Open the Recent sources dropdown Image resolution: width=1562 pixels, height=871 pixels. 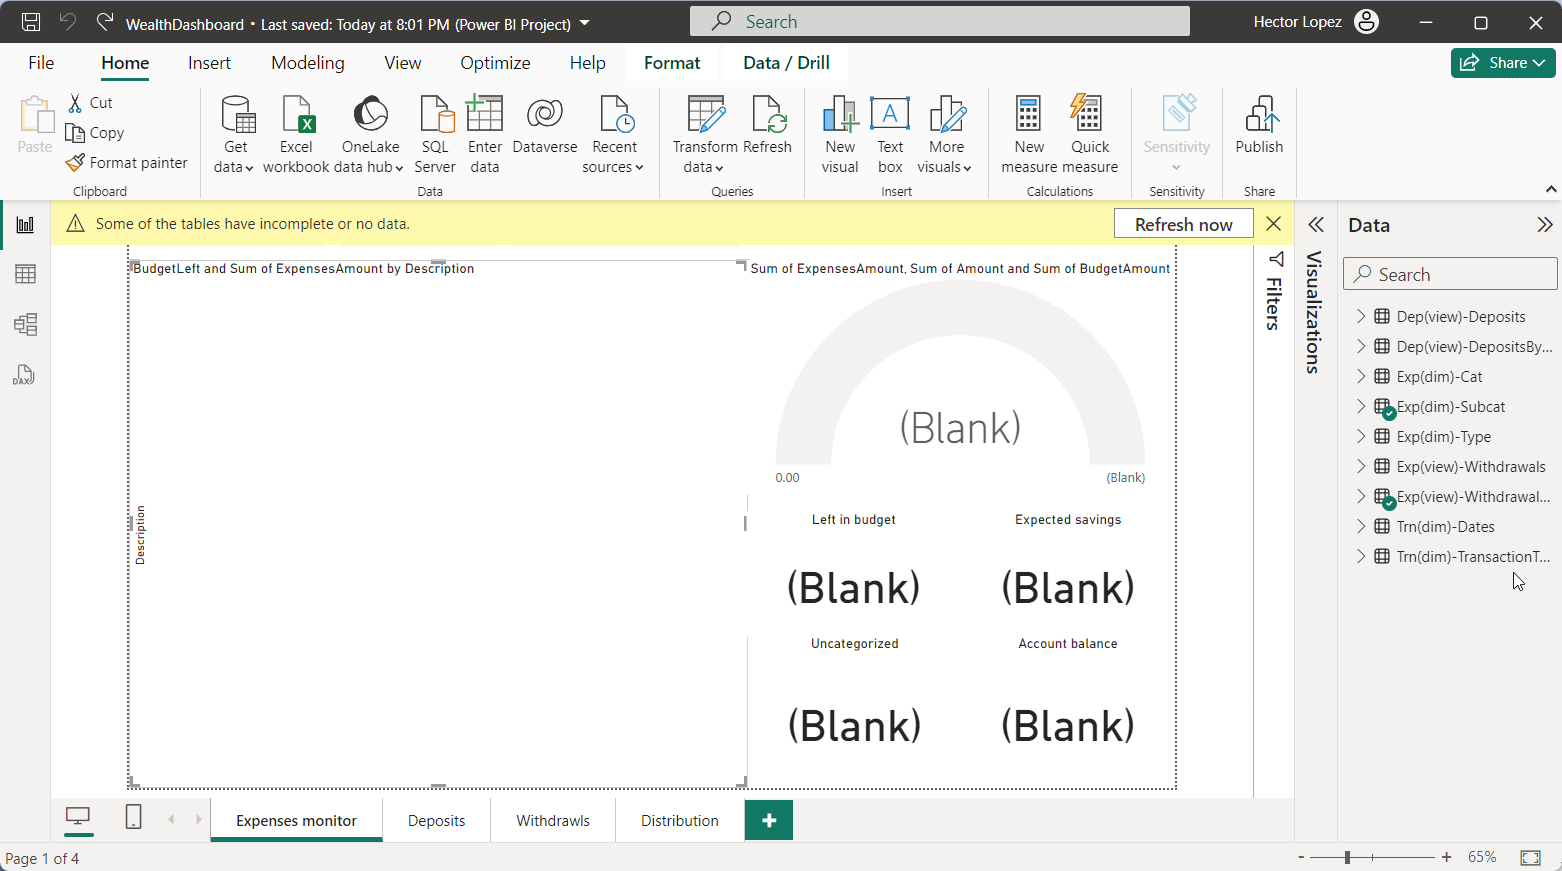point(613,133)
